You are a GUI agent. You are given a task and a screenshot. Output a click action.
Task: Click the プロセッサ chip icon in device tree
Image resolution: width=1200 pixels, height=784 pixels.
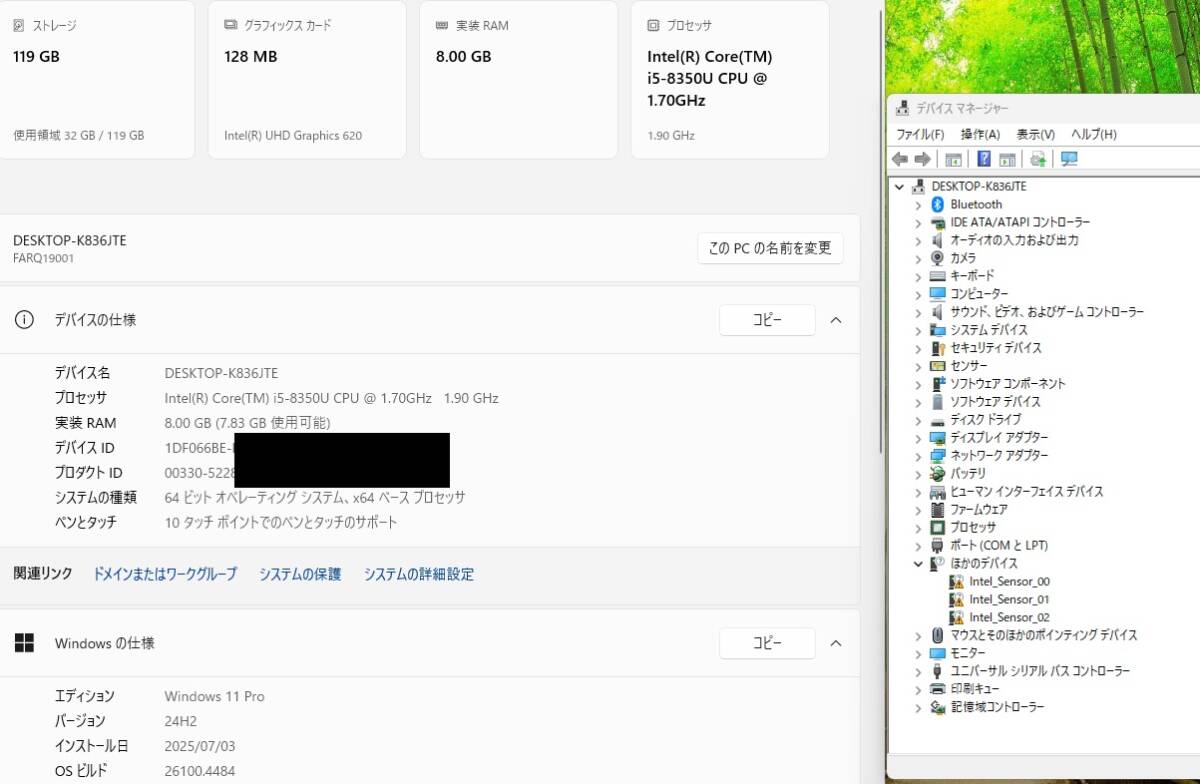tap(937, 527)
